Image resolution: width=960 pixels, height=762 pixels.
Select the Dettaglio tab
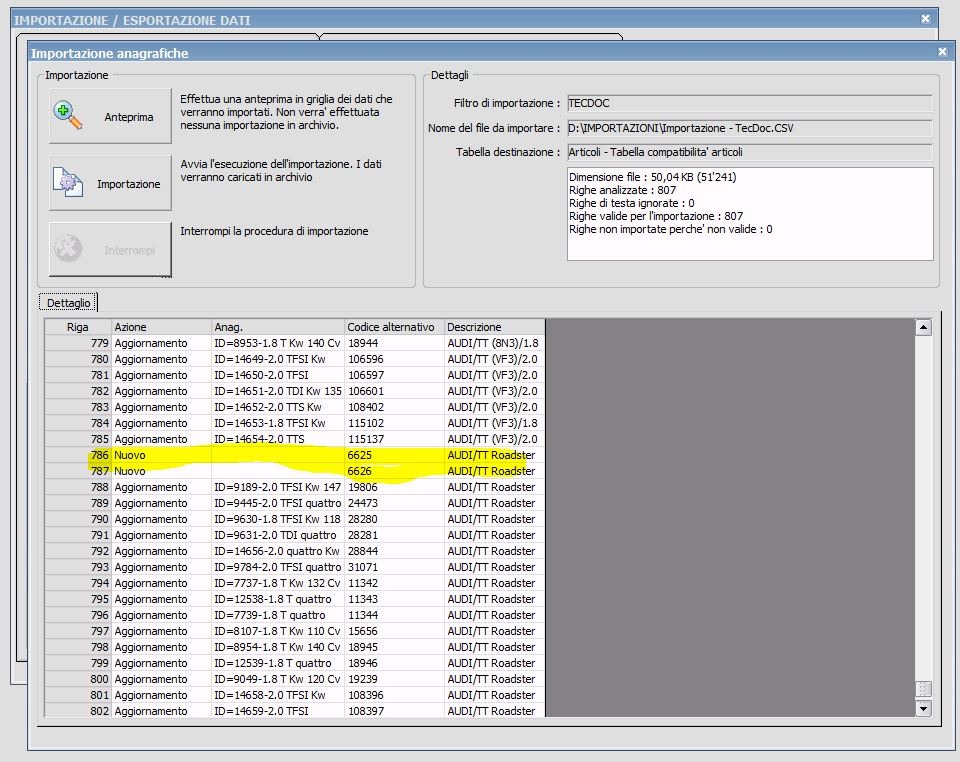(x=68, y=303)
